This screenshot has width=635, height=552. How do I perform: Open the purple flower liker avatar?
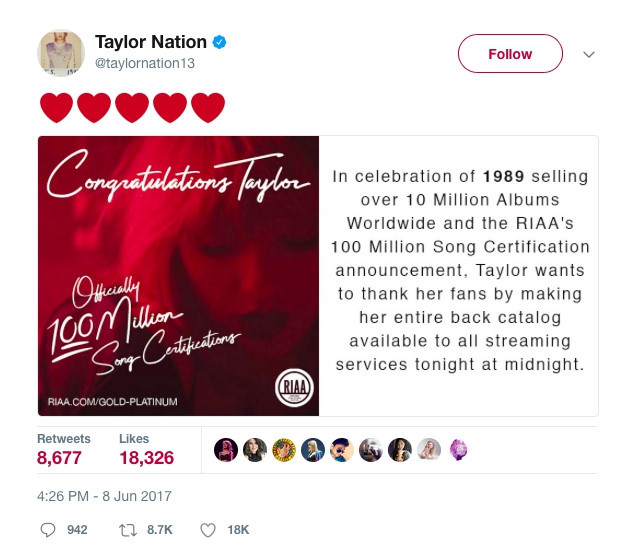458,450
